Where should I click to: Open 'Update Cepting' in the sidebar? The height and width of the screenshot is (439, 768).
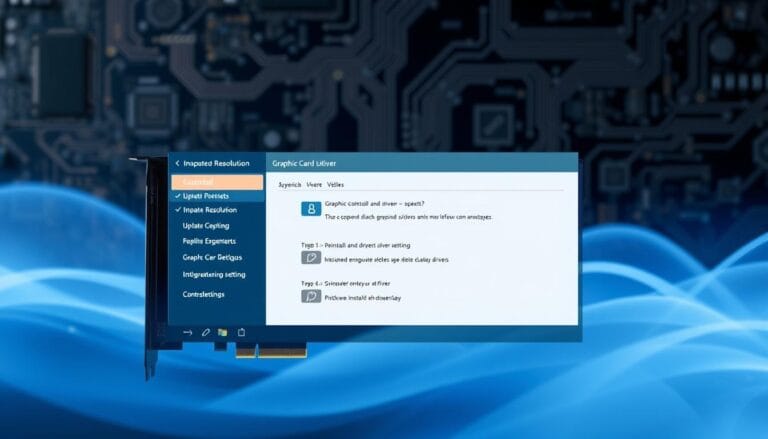pos(206,226)
